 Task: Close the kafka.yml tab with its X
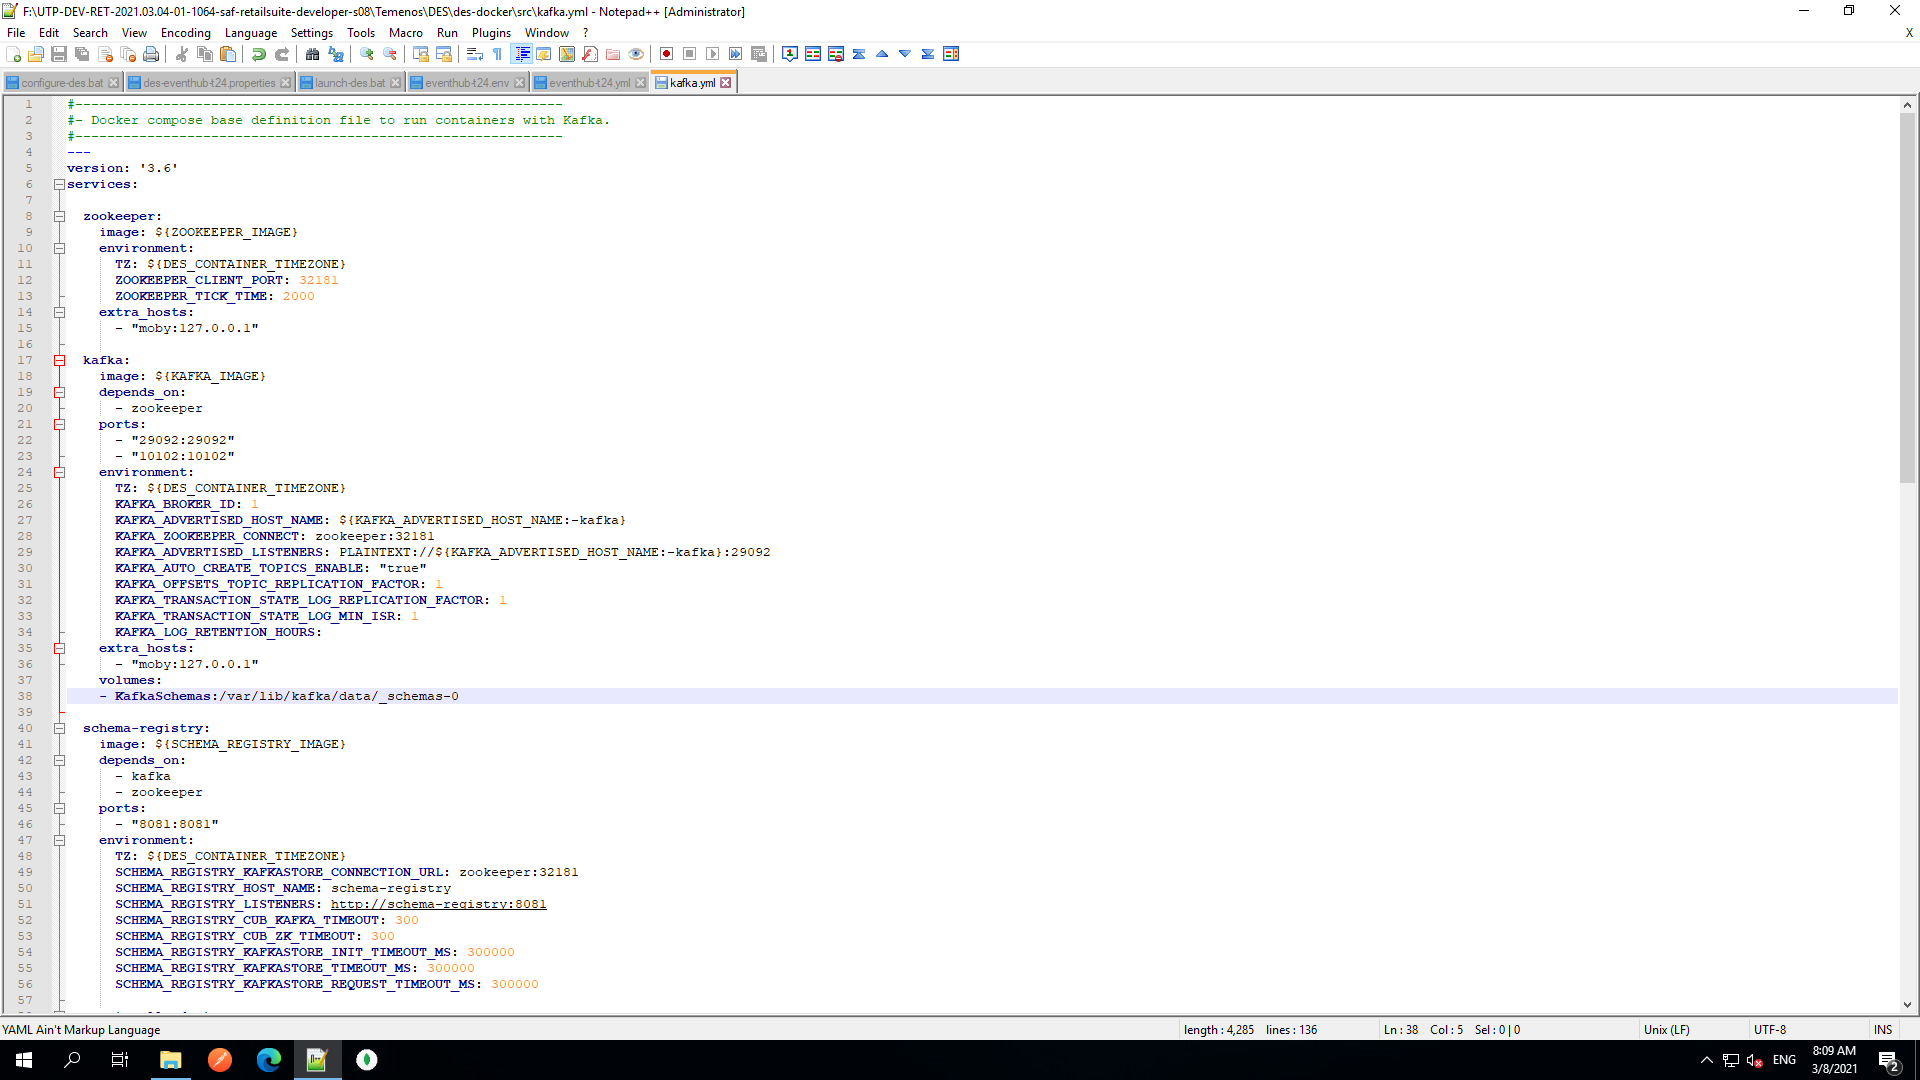(x=726, y=83)
